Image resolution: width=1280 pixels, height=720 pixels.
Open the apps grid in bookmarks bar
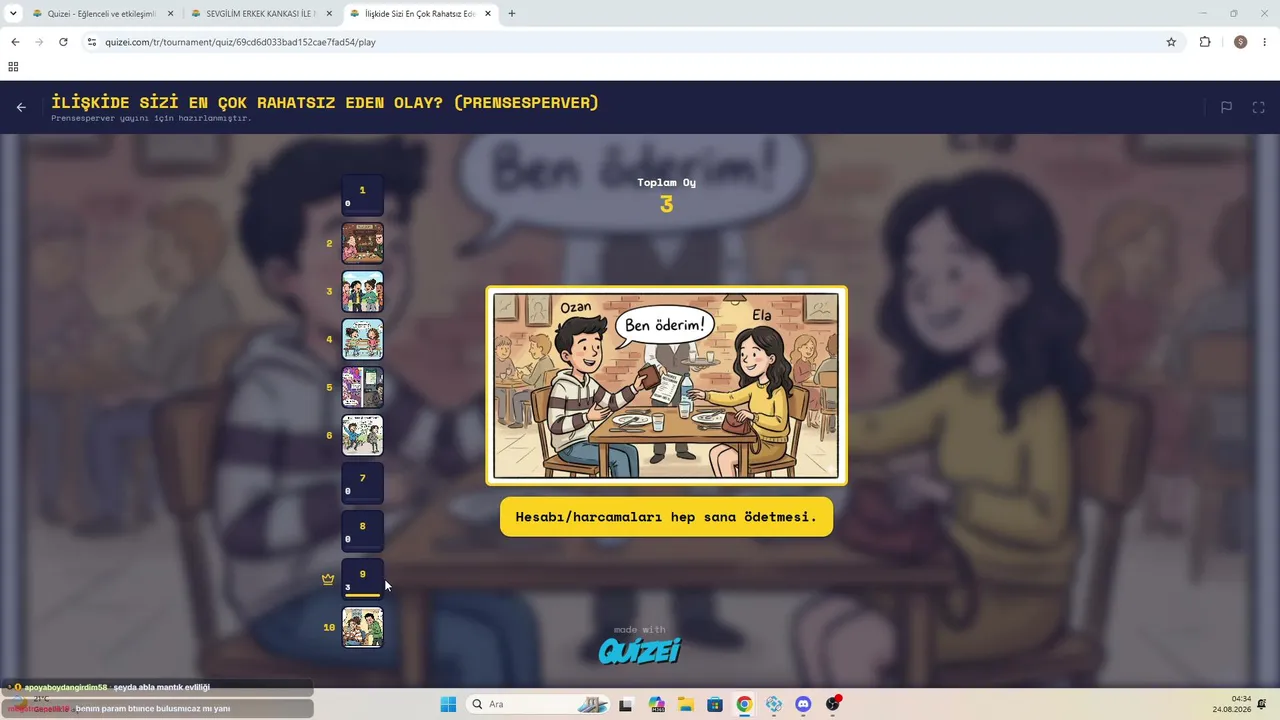click(13, 67)
